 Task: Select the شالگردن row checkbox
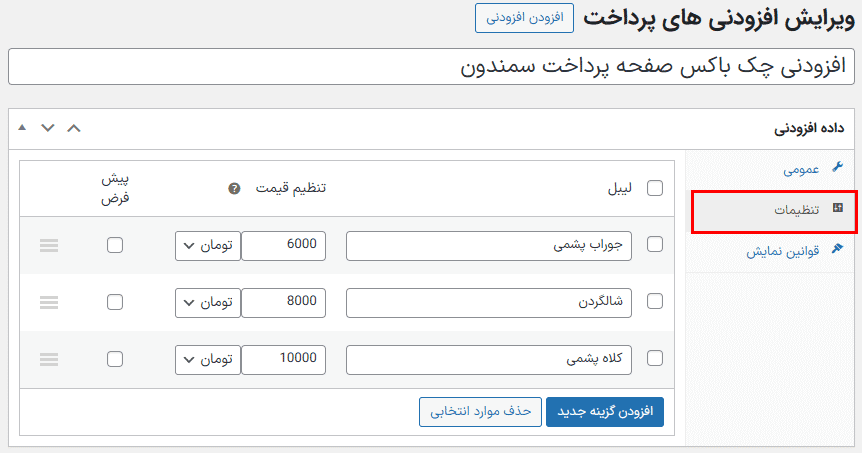click(655, 301)
